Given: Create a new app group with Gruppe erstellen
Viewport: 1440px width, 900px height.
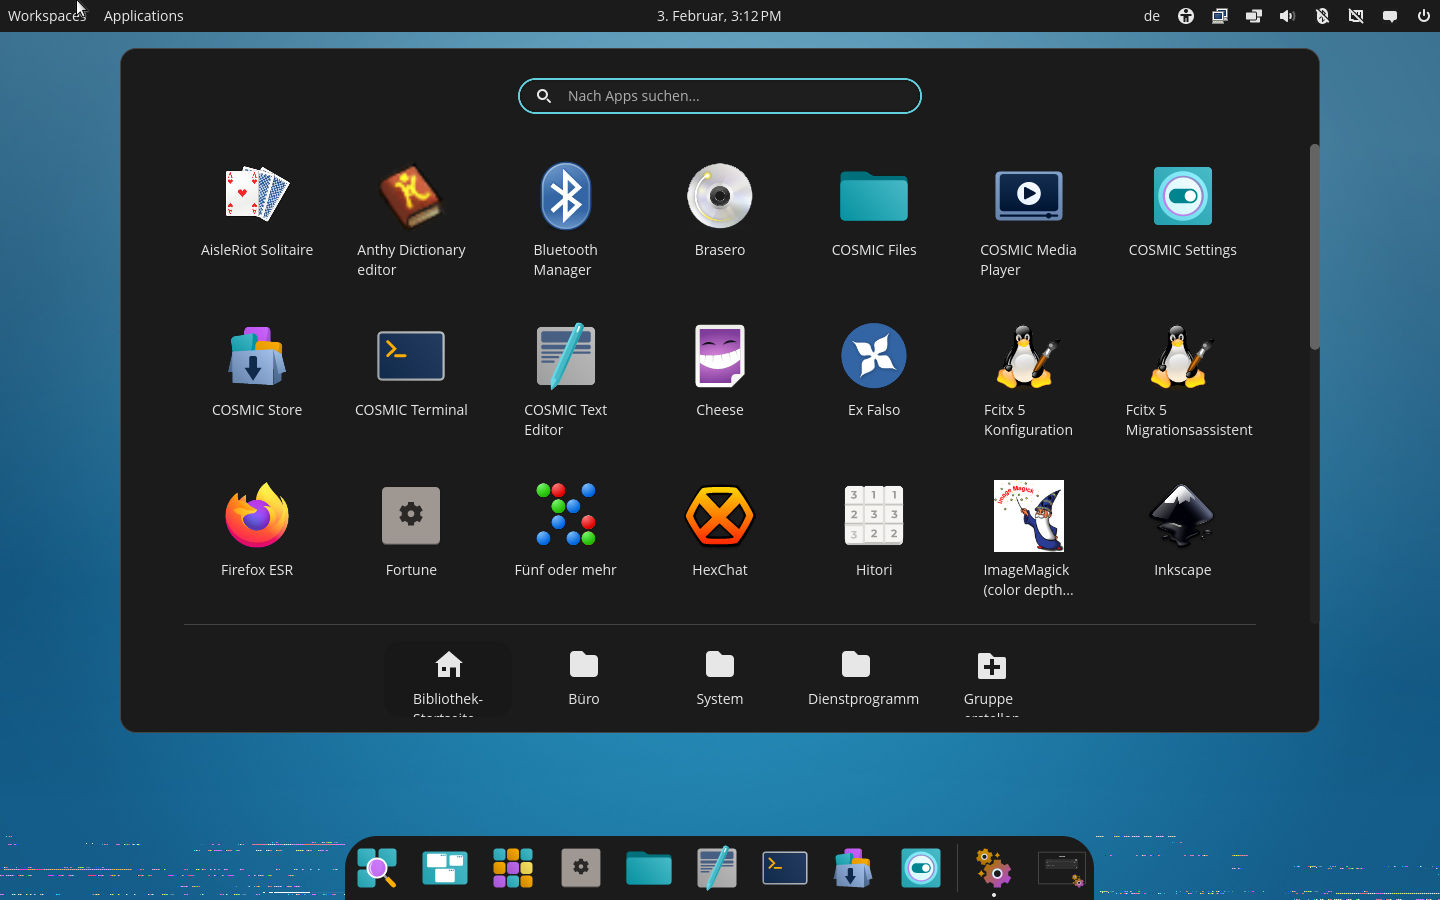Looking at the screenshot, I should (x=991, y=678).
